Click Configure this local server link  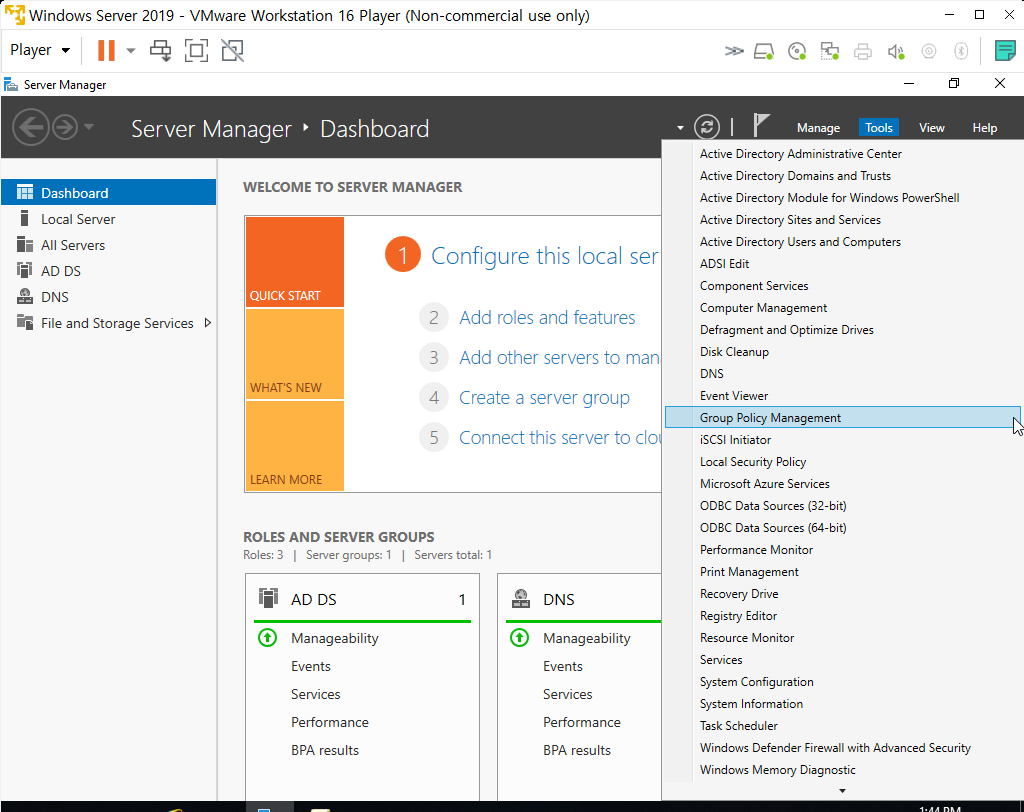(x=545, y=255)
